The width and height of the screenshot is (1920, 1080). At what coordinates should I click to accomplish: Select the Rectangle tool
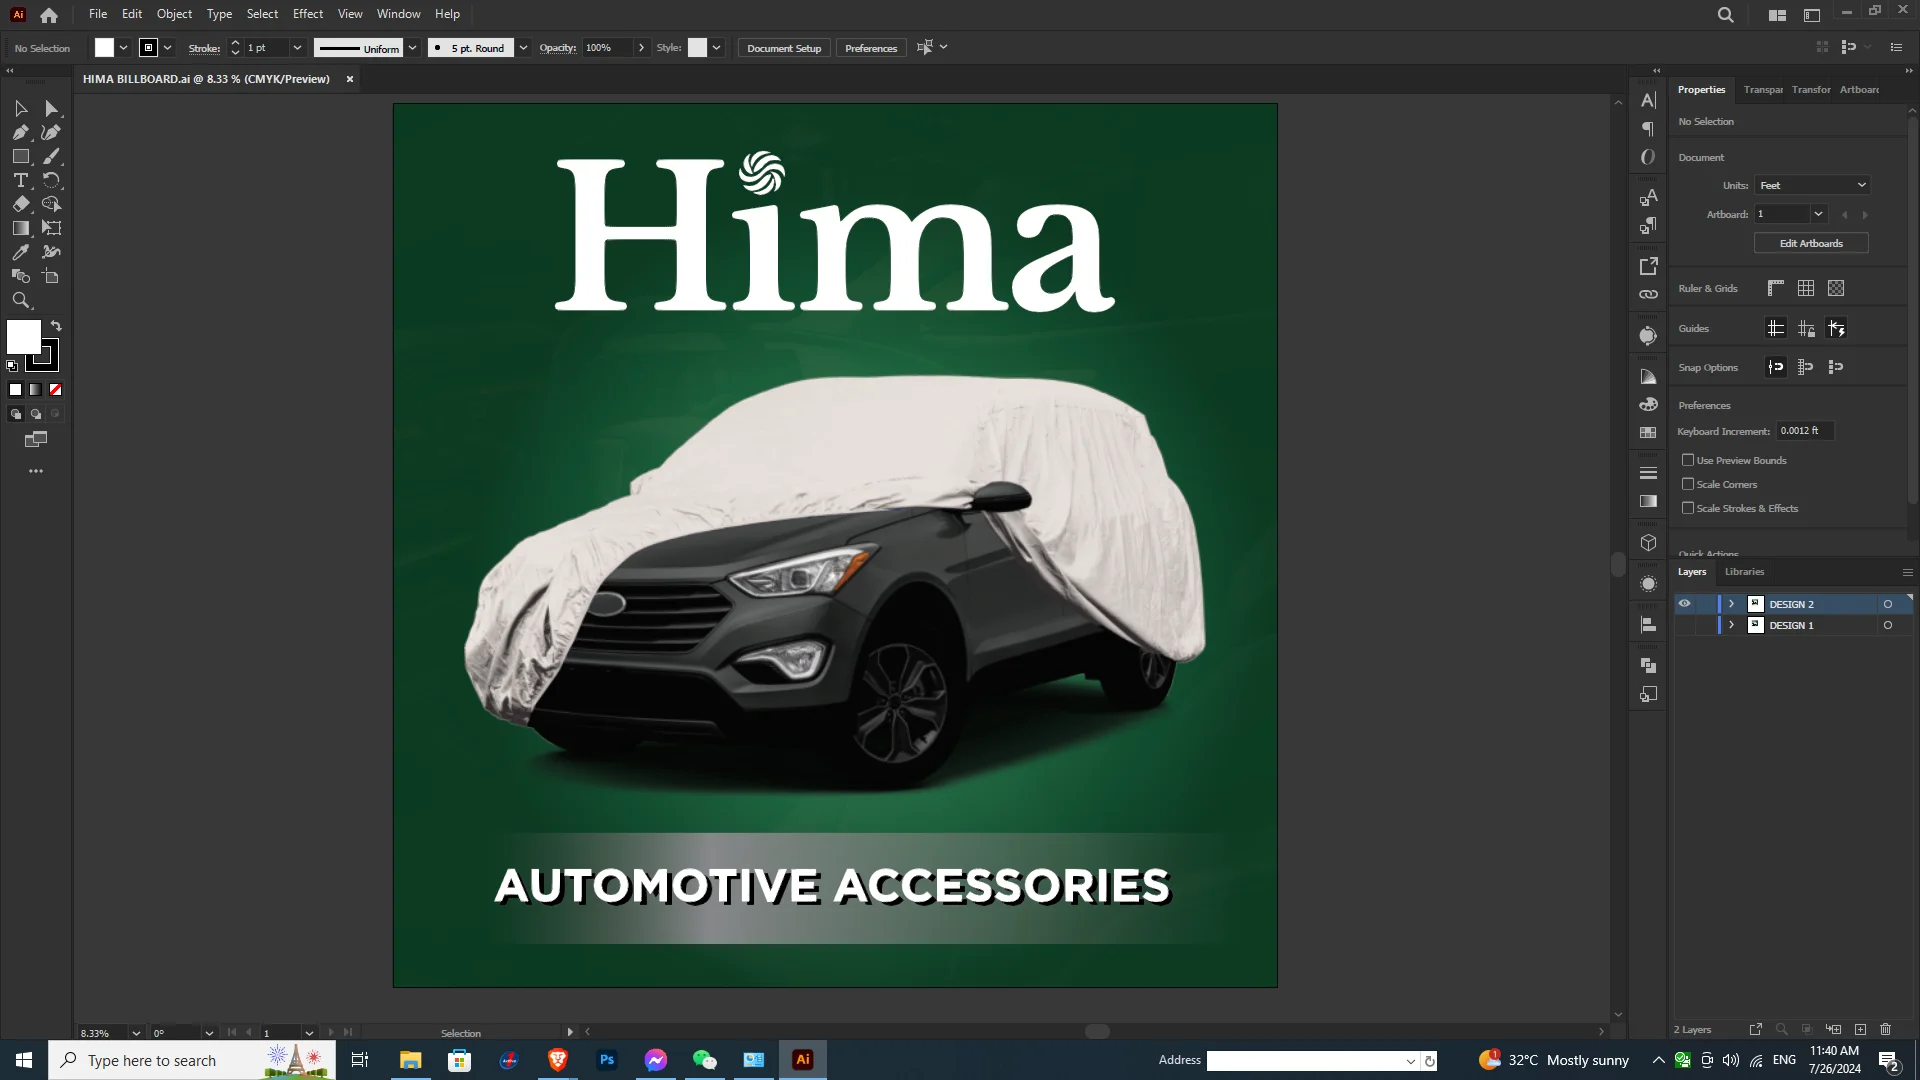coord(20,156)
